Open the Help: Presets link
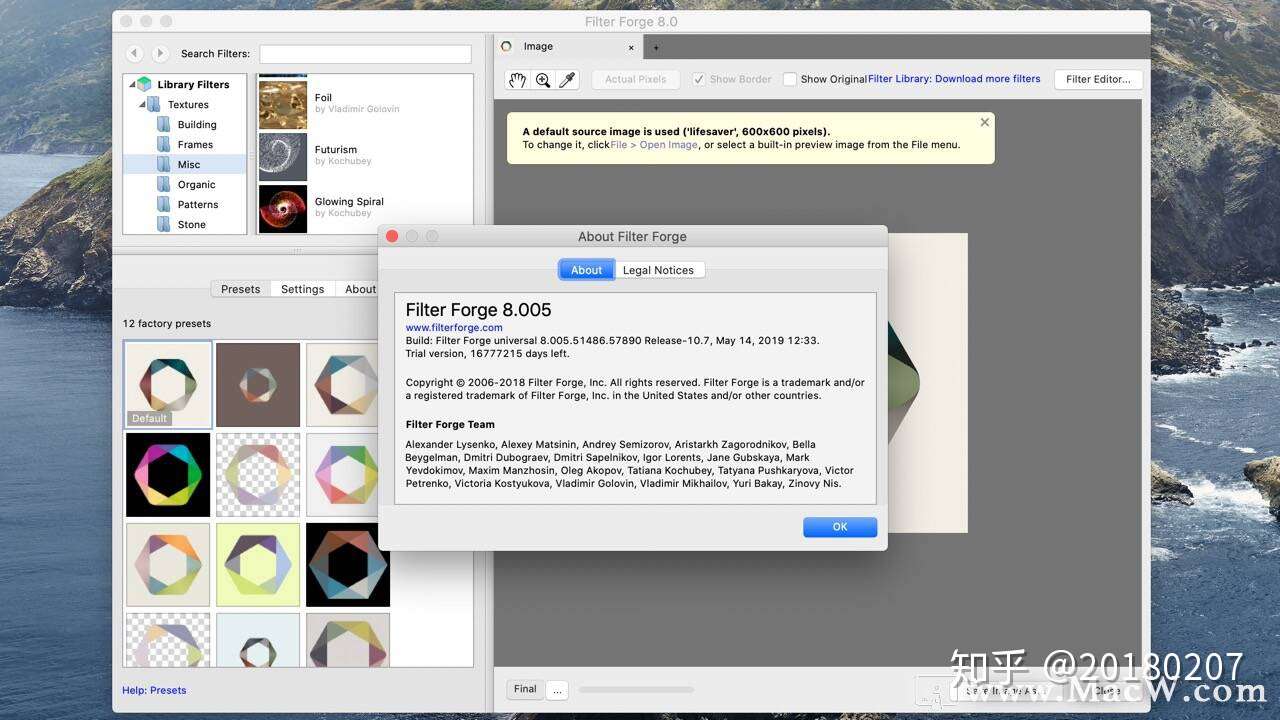Image resolution: width=1280 pixels, height=720 pixels. (x=154, y=690)
